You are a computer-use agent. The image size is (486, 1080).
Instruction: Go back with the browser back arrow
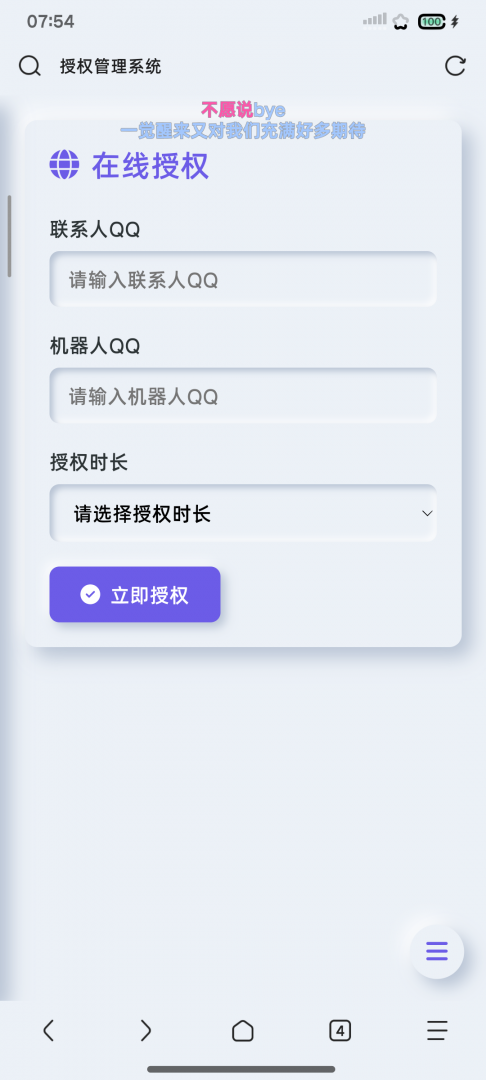(48, 1030)
